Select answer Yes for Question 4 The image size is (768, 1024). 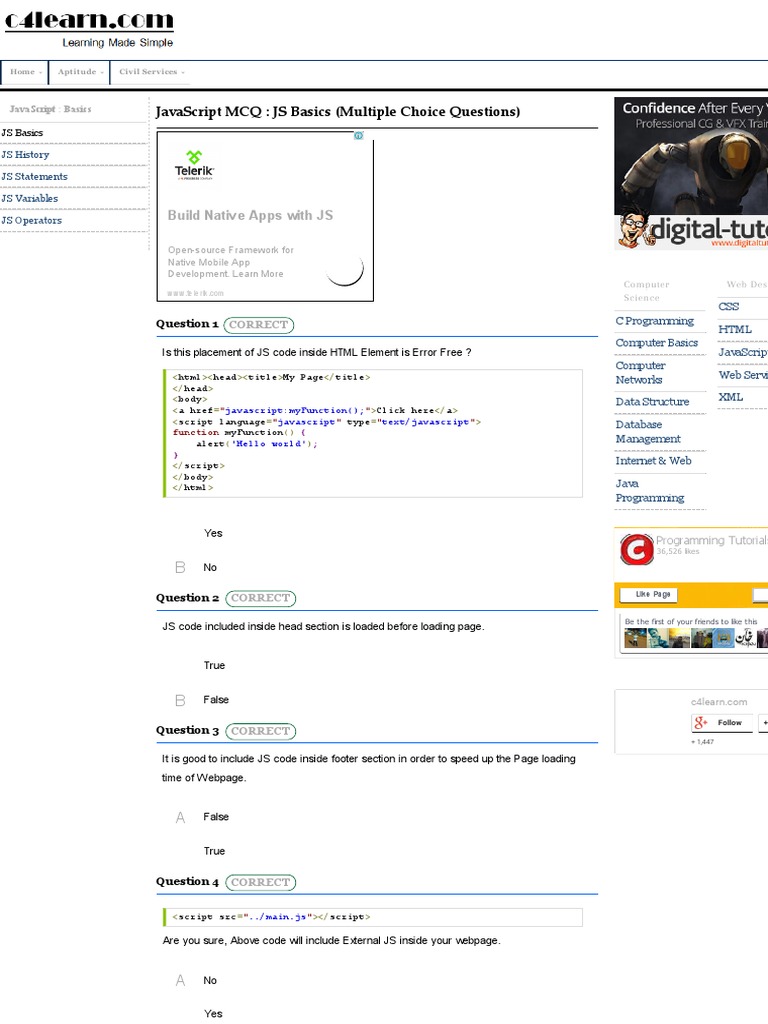pyautogui.click(x=213, y=1014)
